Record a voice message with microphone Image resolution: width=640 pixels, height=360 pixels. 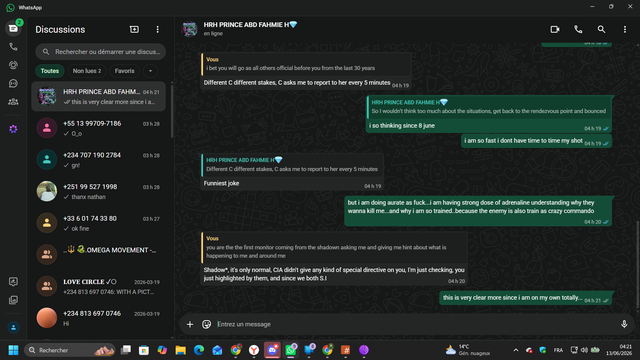point(624,324)
